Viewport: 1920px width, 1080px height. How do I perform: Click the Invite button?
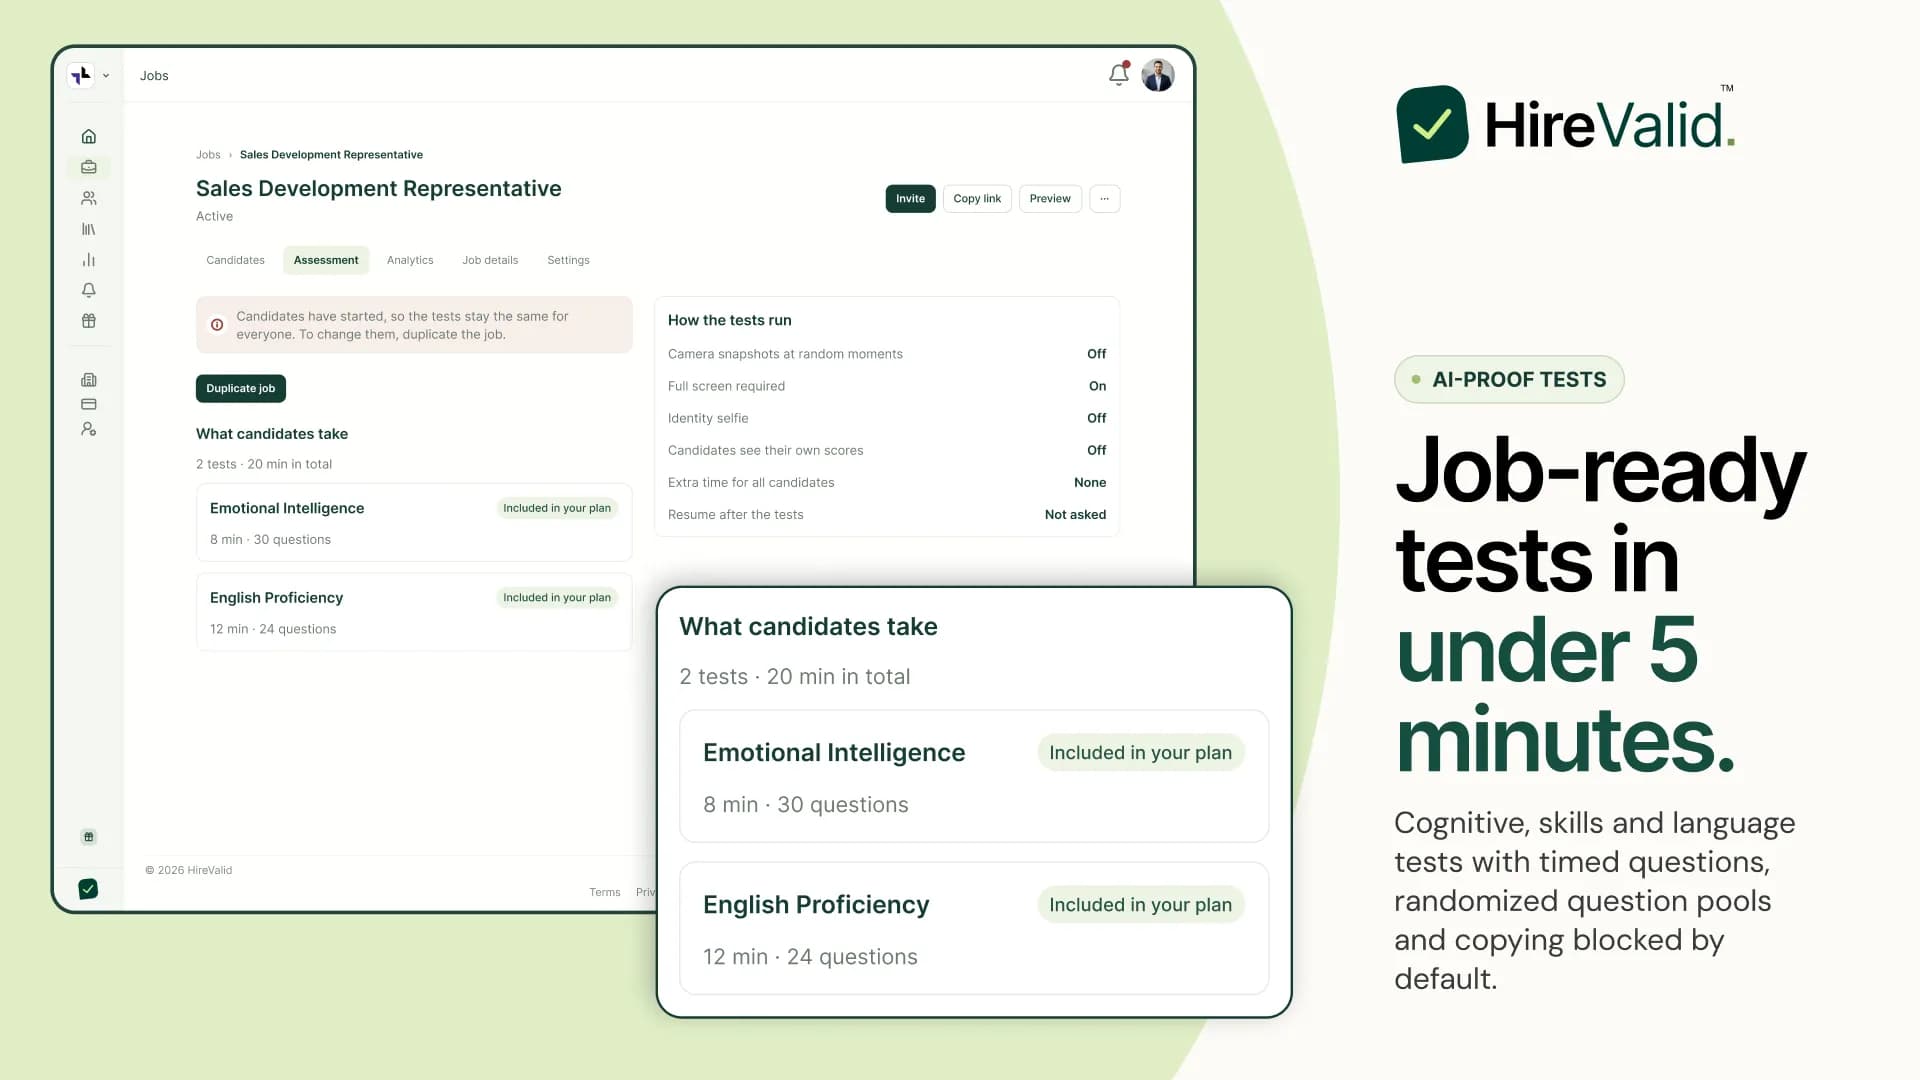point(910,199)
